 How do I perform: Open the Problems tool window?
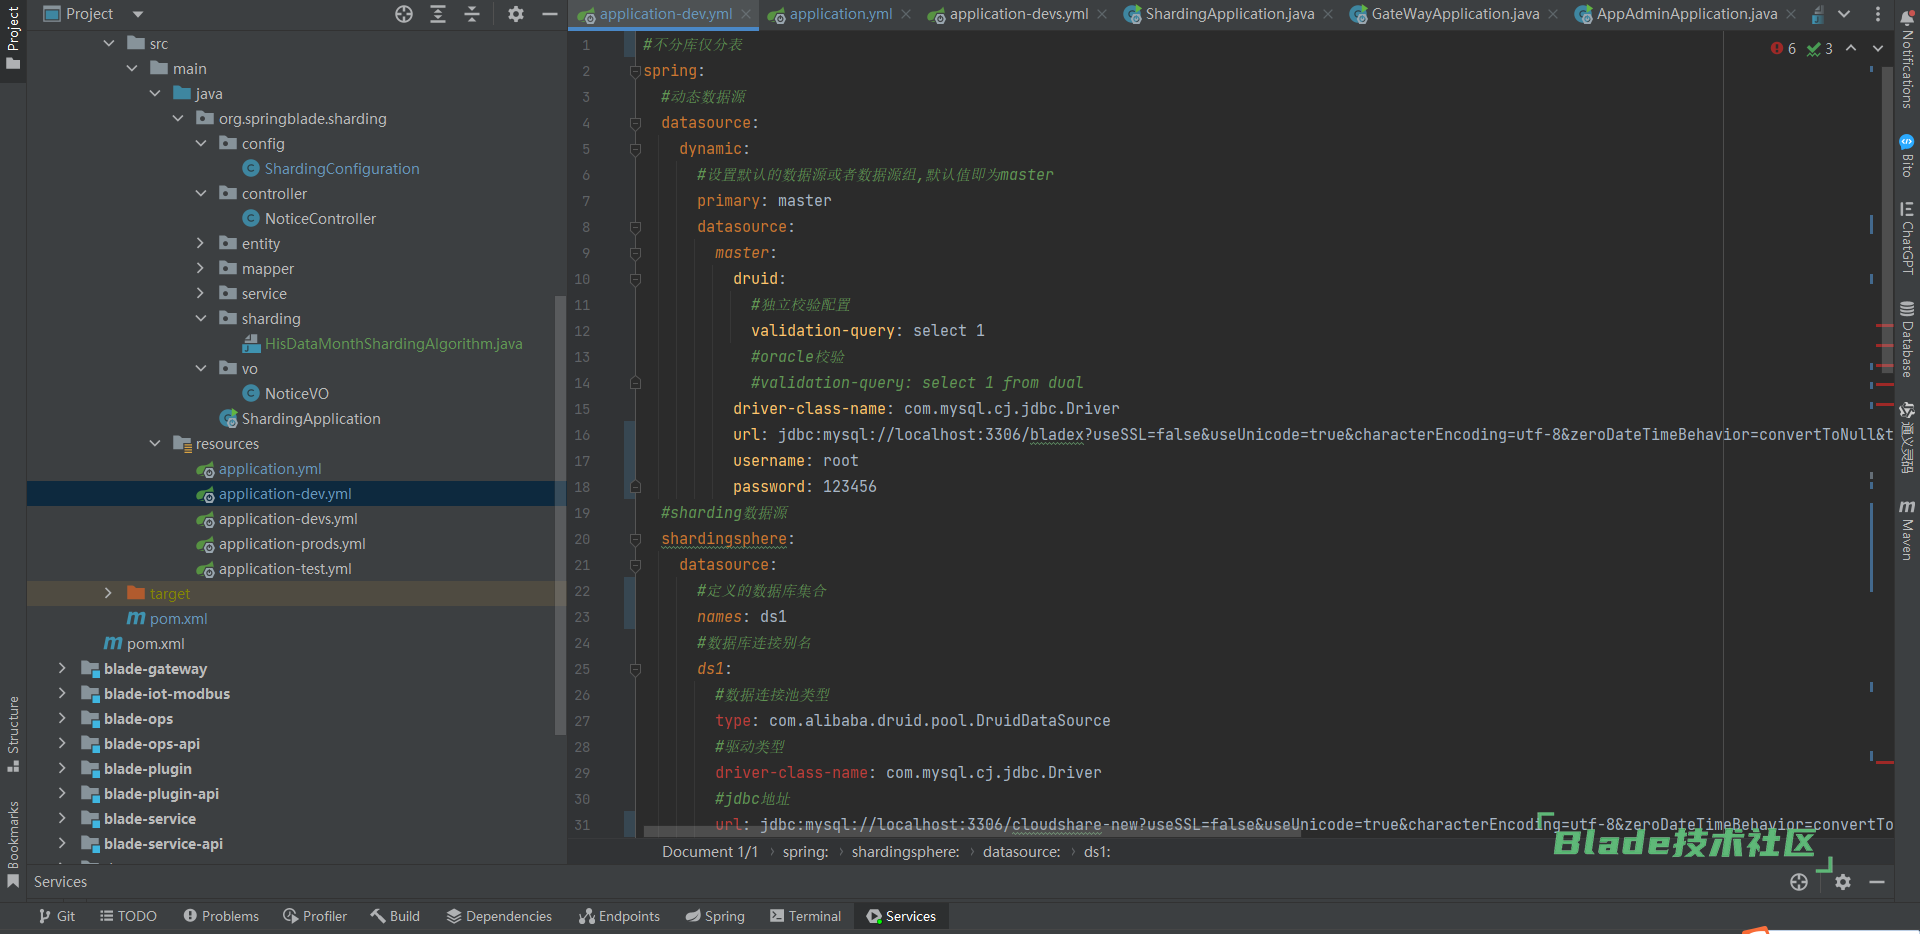[x=221, y=916]
